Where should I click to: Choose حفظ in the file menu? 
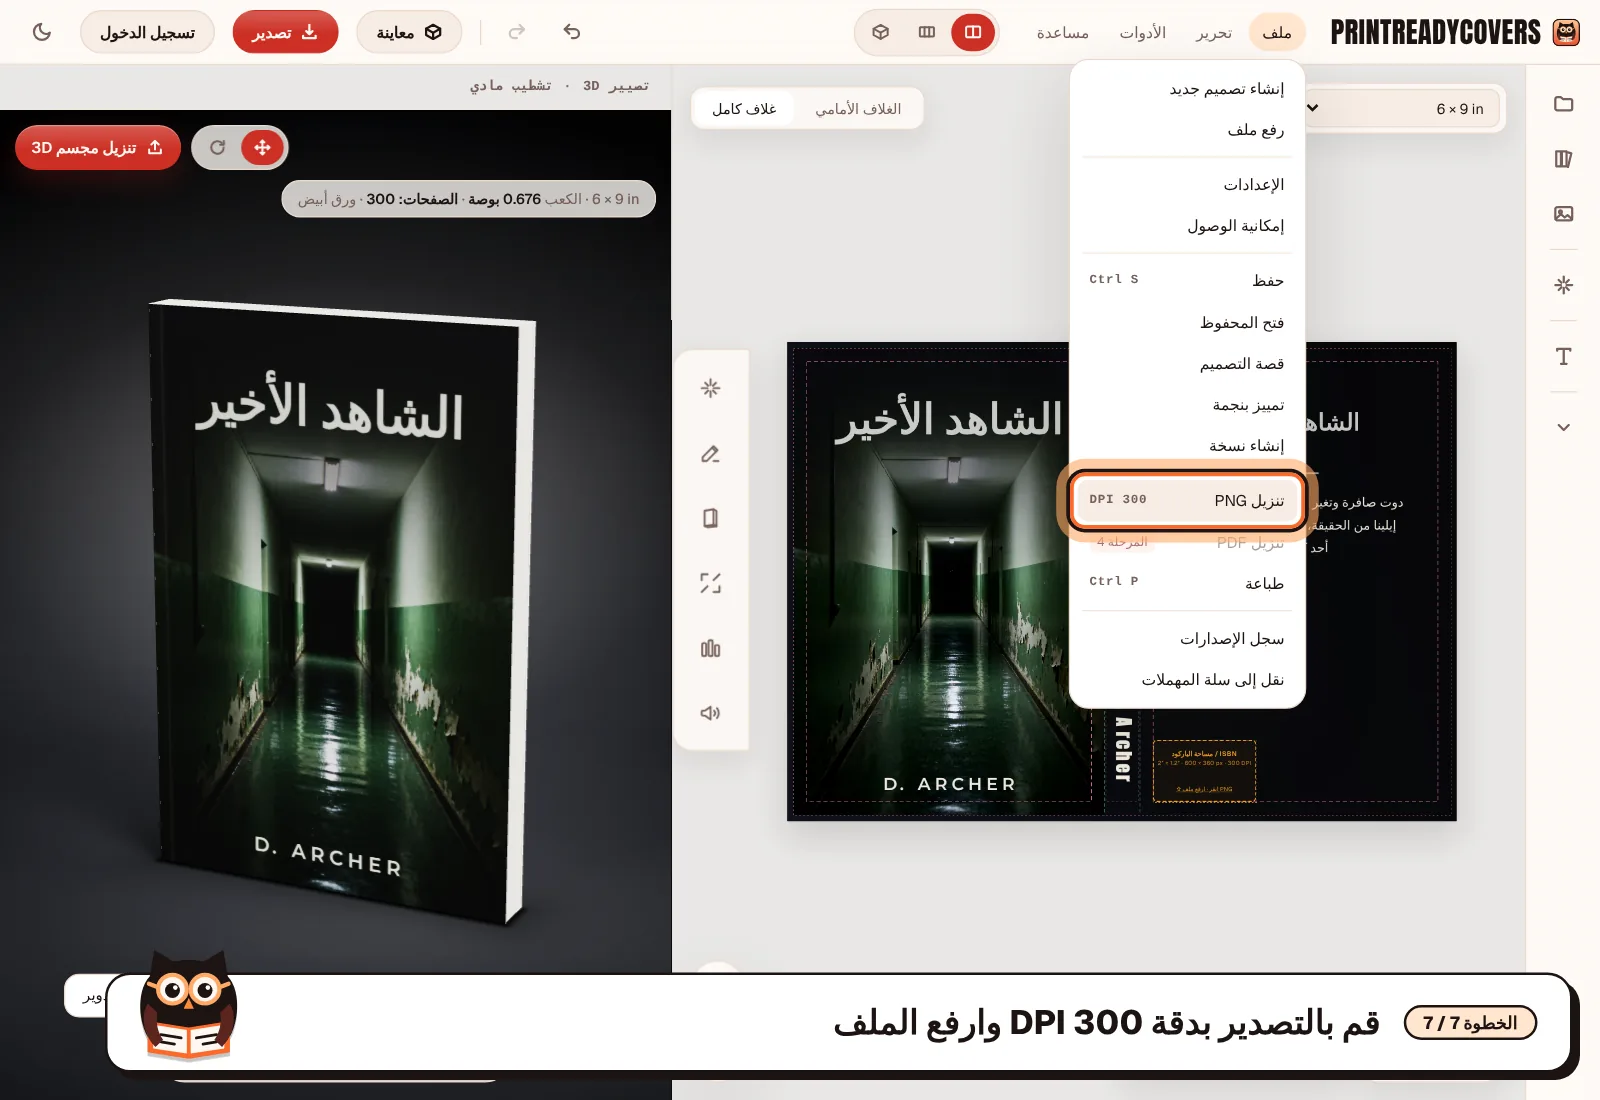(x=1187, y=280)
